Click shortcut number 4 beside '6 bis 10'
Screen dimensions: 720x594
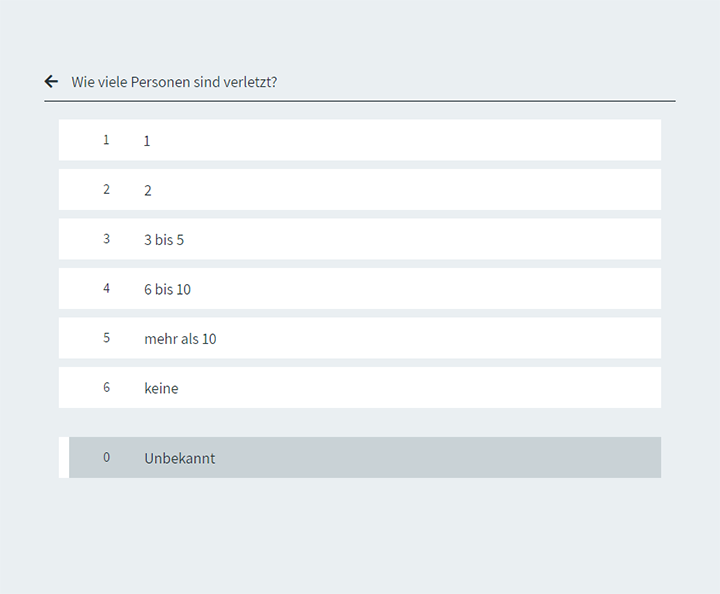click(107, 289)
